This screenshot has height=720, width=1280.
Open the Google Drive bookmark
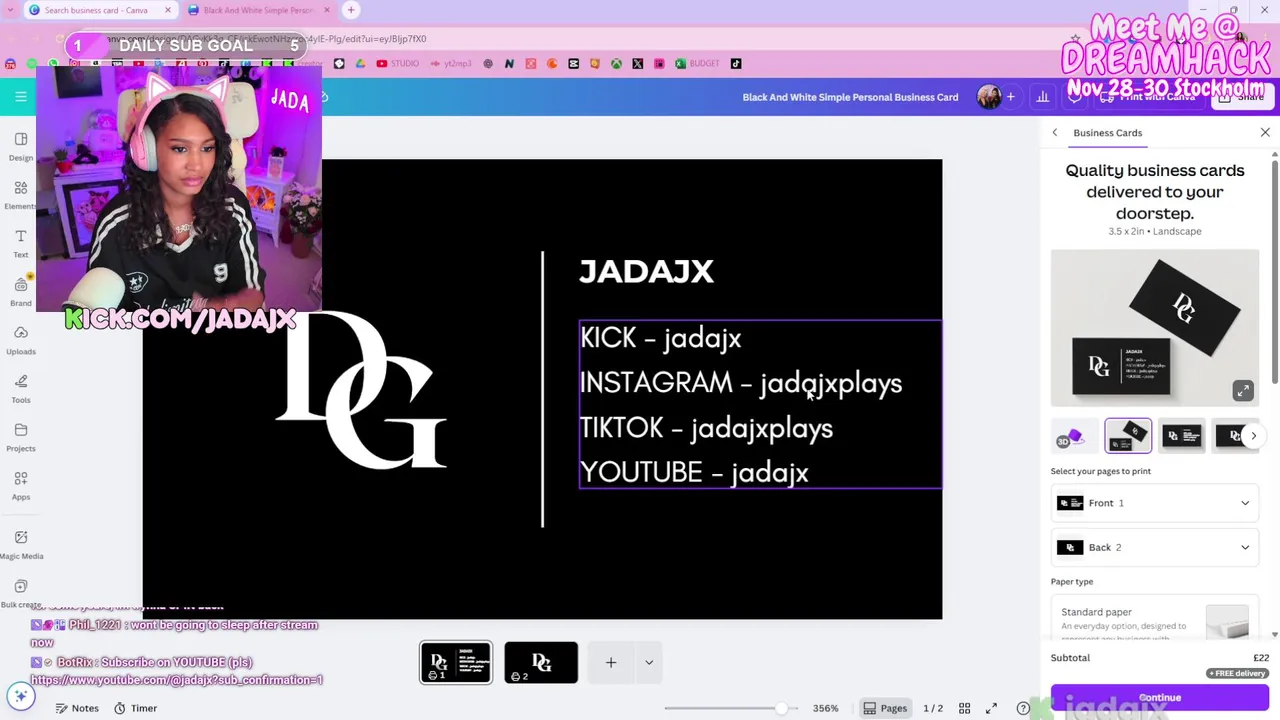(360, 64)
